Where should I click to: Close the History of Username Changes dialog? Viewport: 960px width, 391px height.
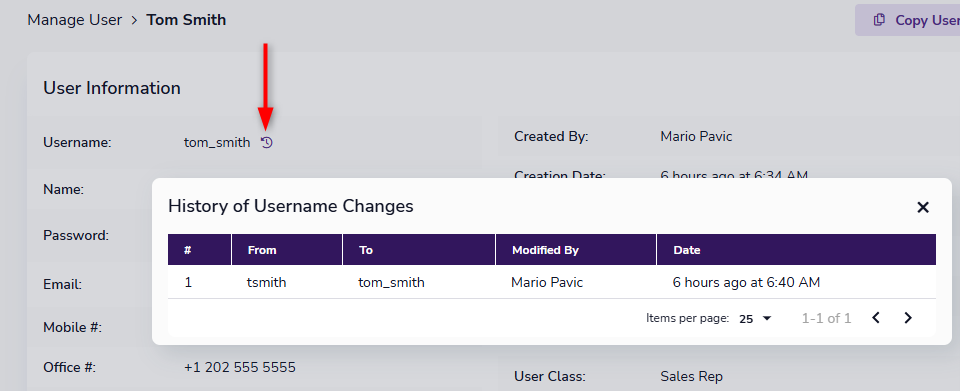pyautogui.click(x=923, y=207)
